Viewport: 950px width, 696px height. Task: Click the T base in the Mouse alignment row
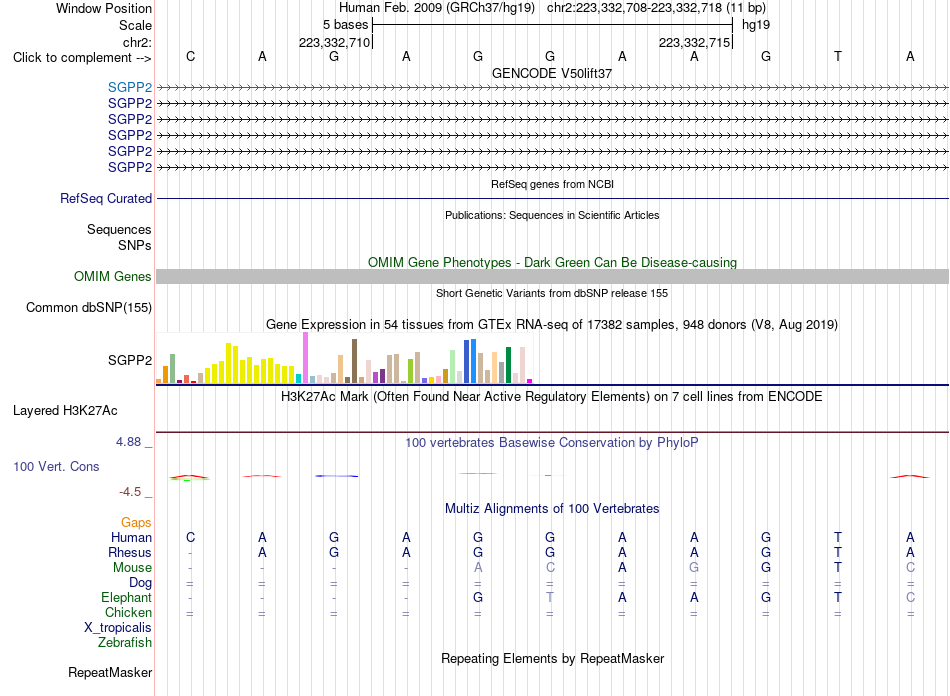(x=838, y=568)
